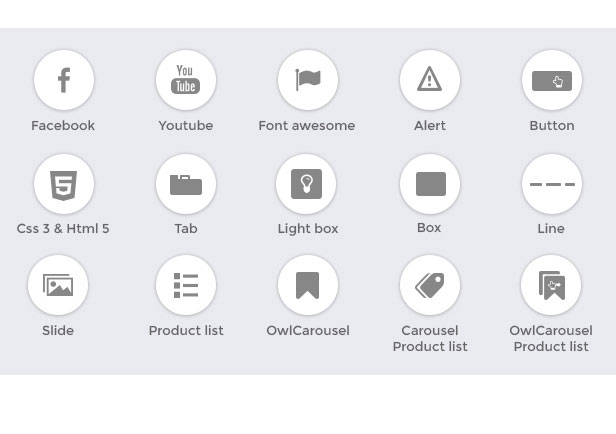This screenshot has width=616, height=434.
Task: Click the Box element icon
Action: (x=430, y=184)
